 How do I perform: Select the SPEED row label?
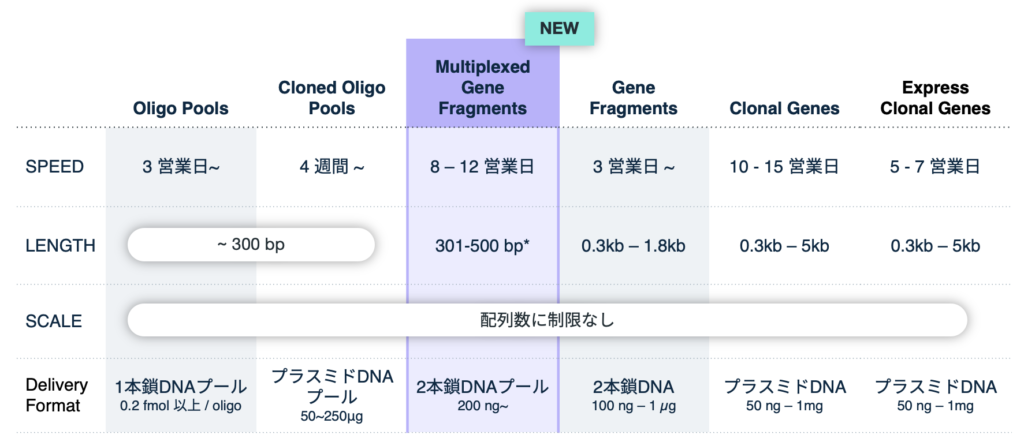pyautogui.click(x=55, y=166)
